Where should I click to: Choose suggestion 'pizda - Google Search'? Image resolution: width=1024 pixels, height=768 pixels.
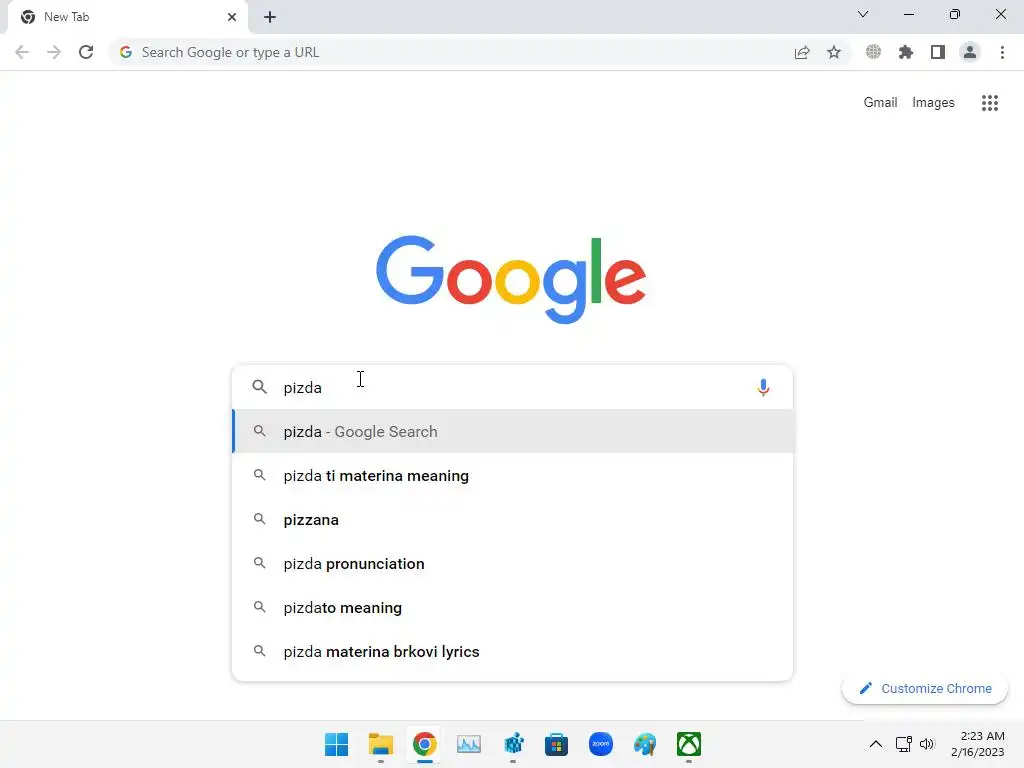point(513,432)
